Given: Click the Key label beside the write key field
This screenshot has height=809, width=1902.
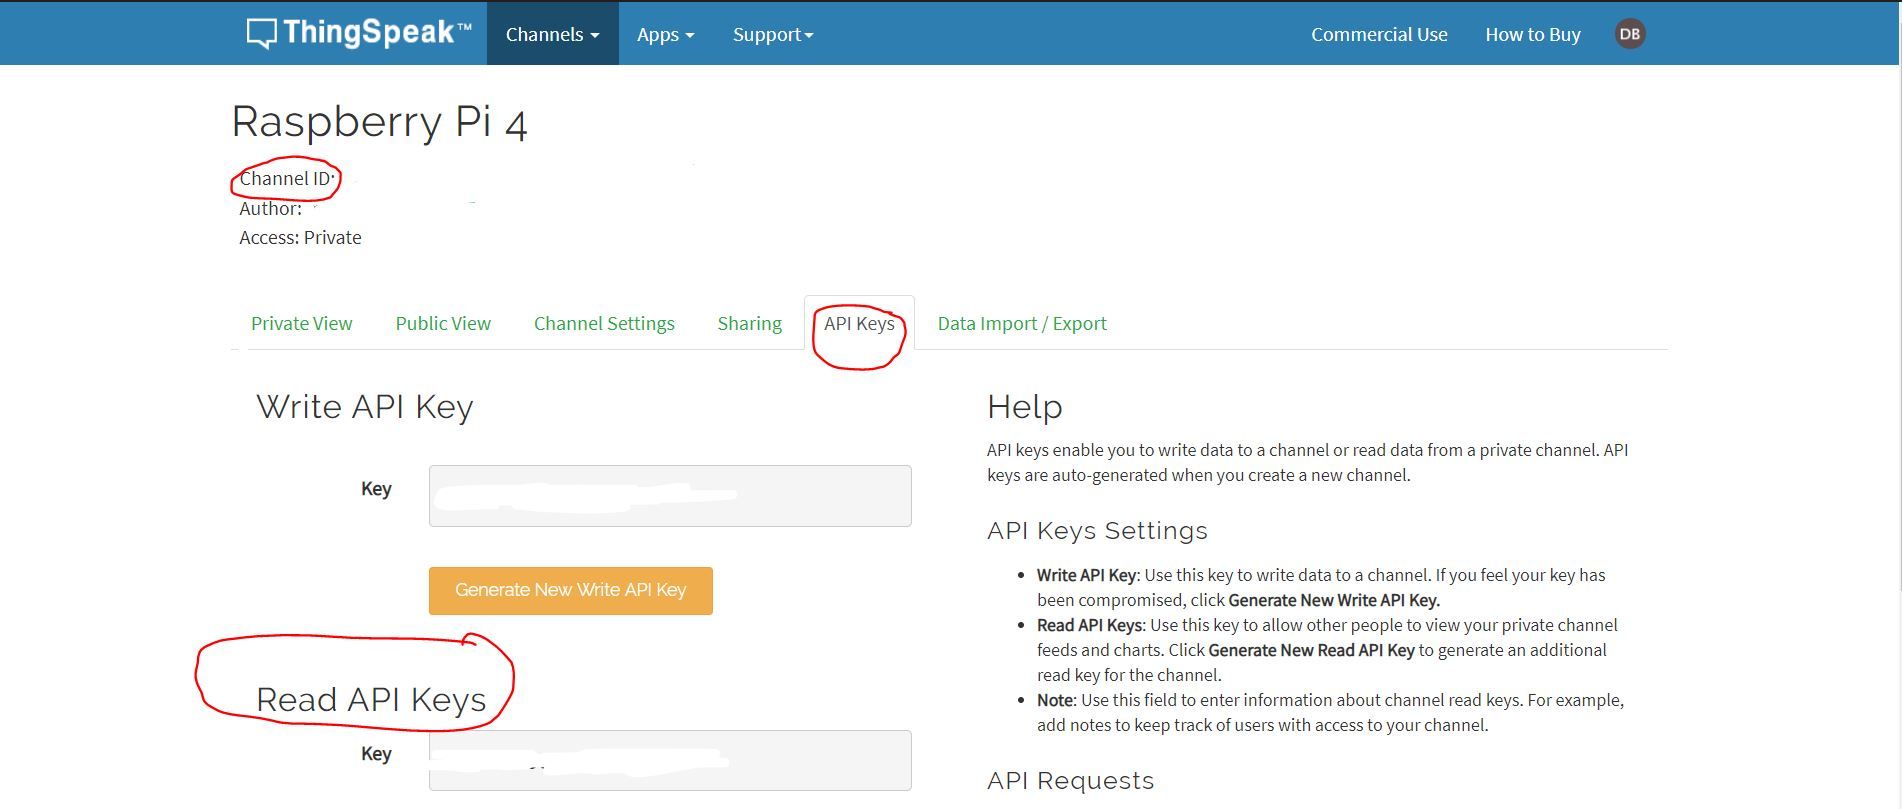Looking at the screenshot, I should pos(376,488).
